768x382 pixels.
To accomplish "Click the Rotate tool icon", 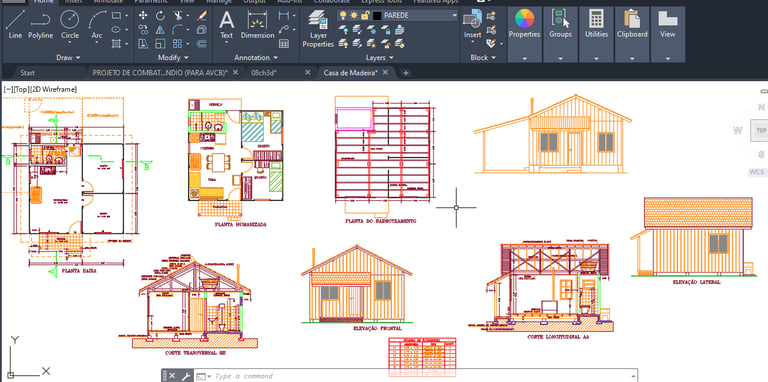I will pyautogui.click(x=160, y=16).
